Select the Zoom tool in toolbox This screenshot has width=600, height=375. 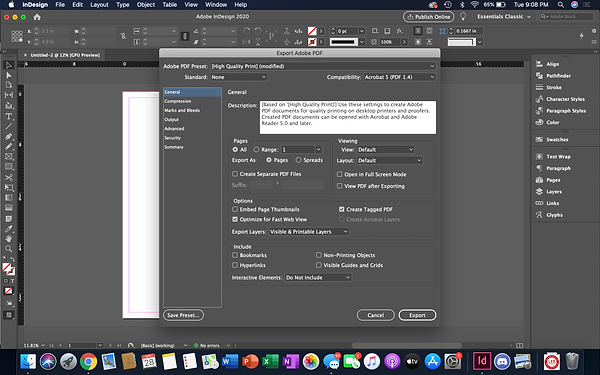click(x=8, y=248)
